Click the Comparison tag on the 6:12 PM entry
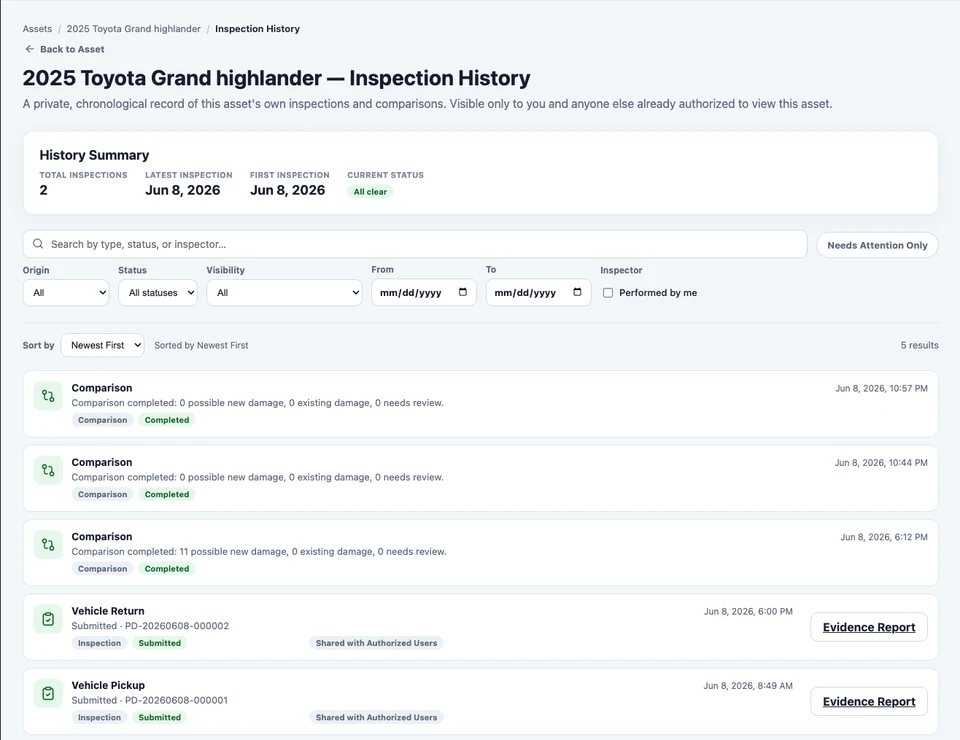This screenshot has width=960, height=740. [102, 569]
